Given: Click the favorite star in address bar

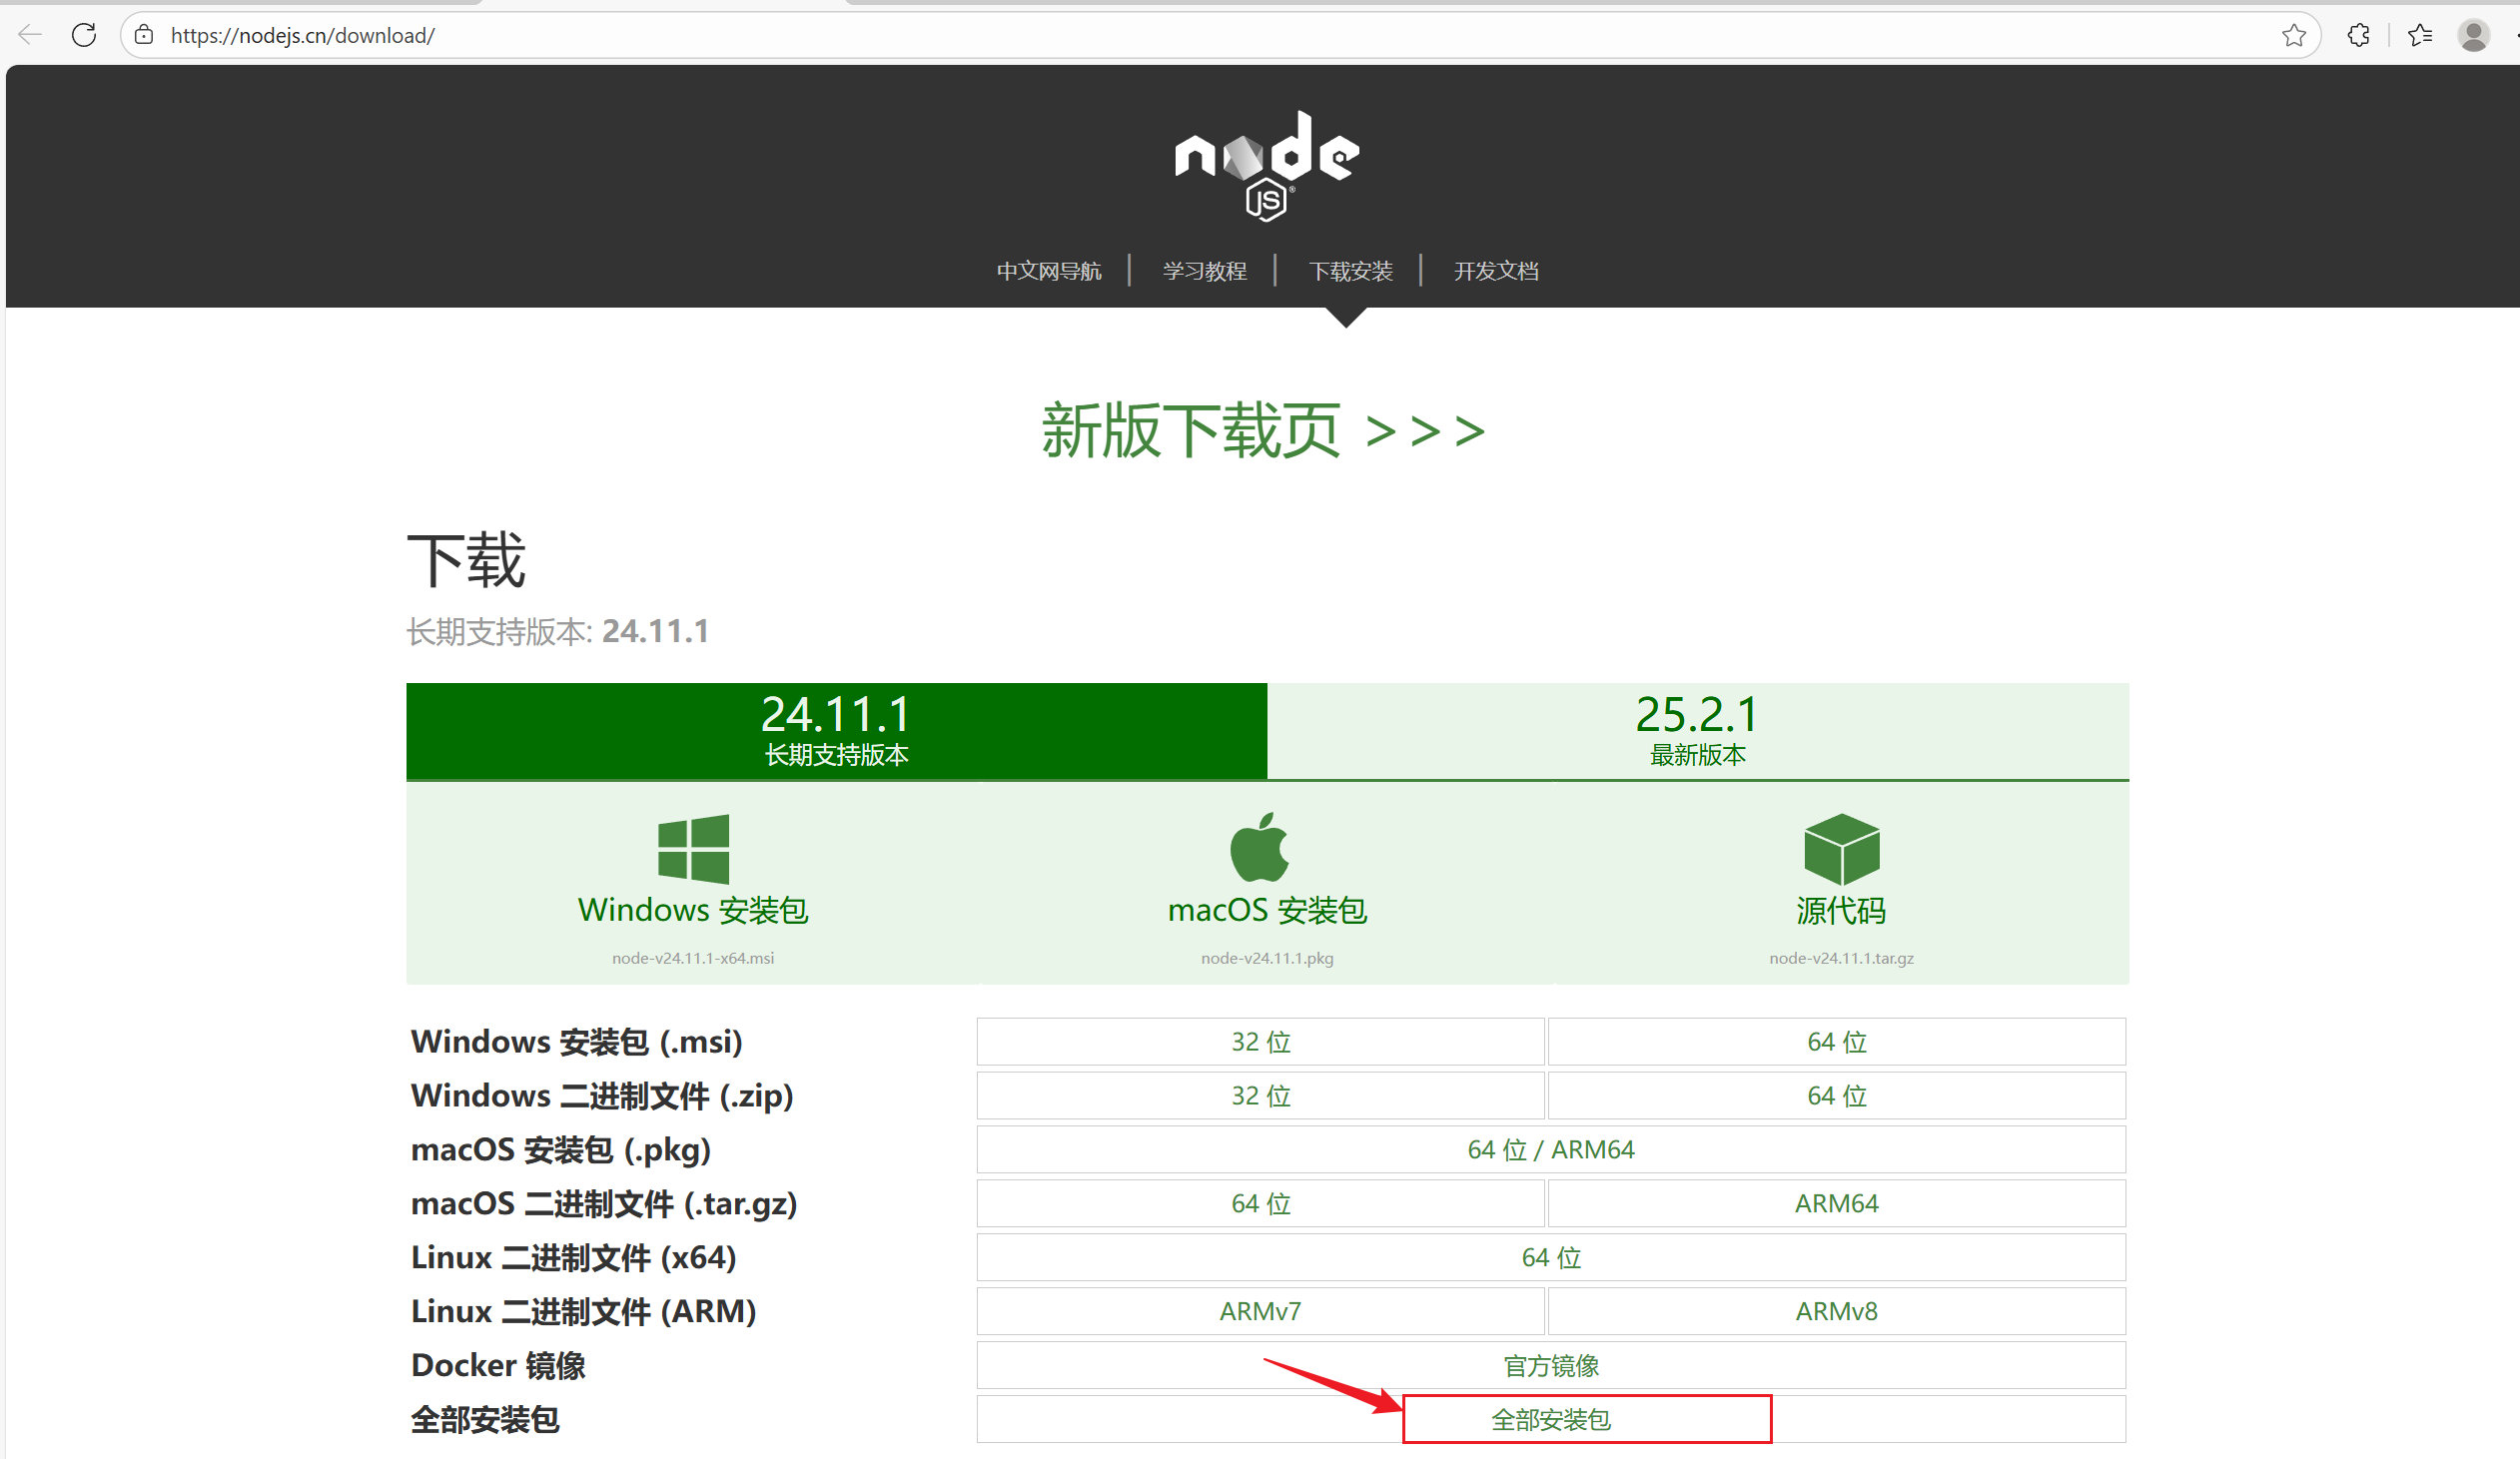Looking at the screenshot, I should pos(2294,36).
